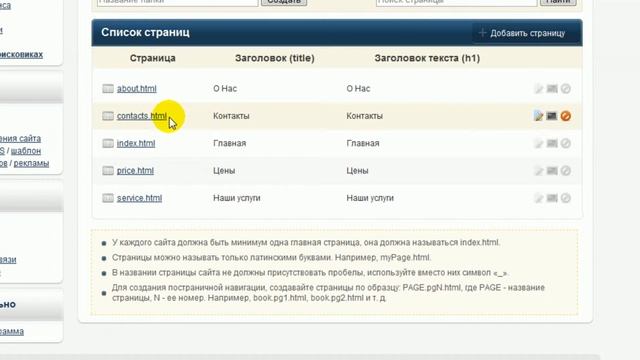
Task: Click the page icon beside contacts.html
Action: (108, 116)
